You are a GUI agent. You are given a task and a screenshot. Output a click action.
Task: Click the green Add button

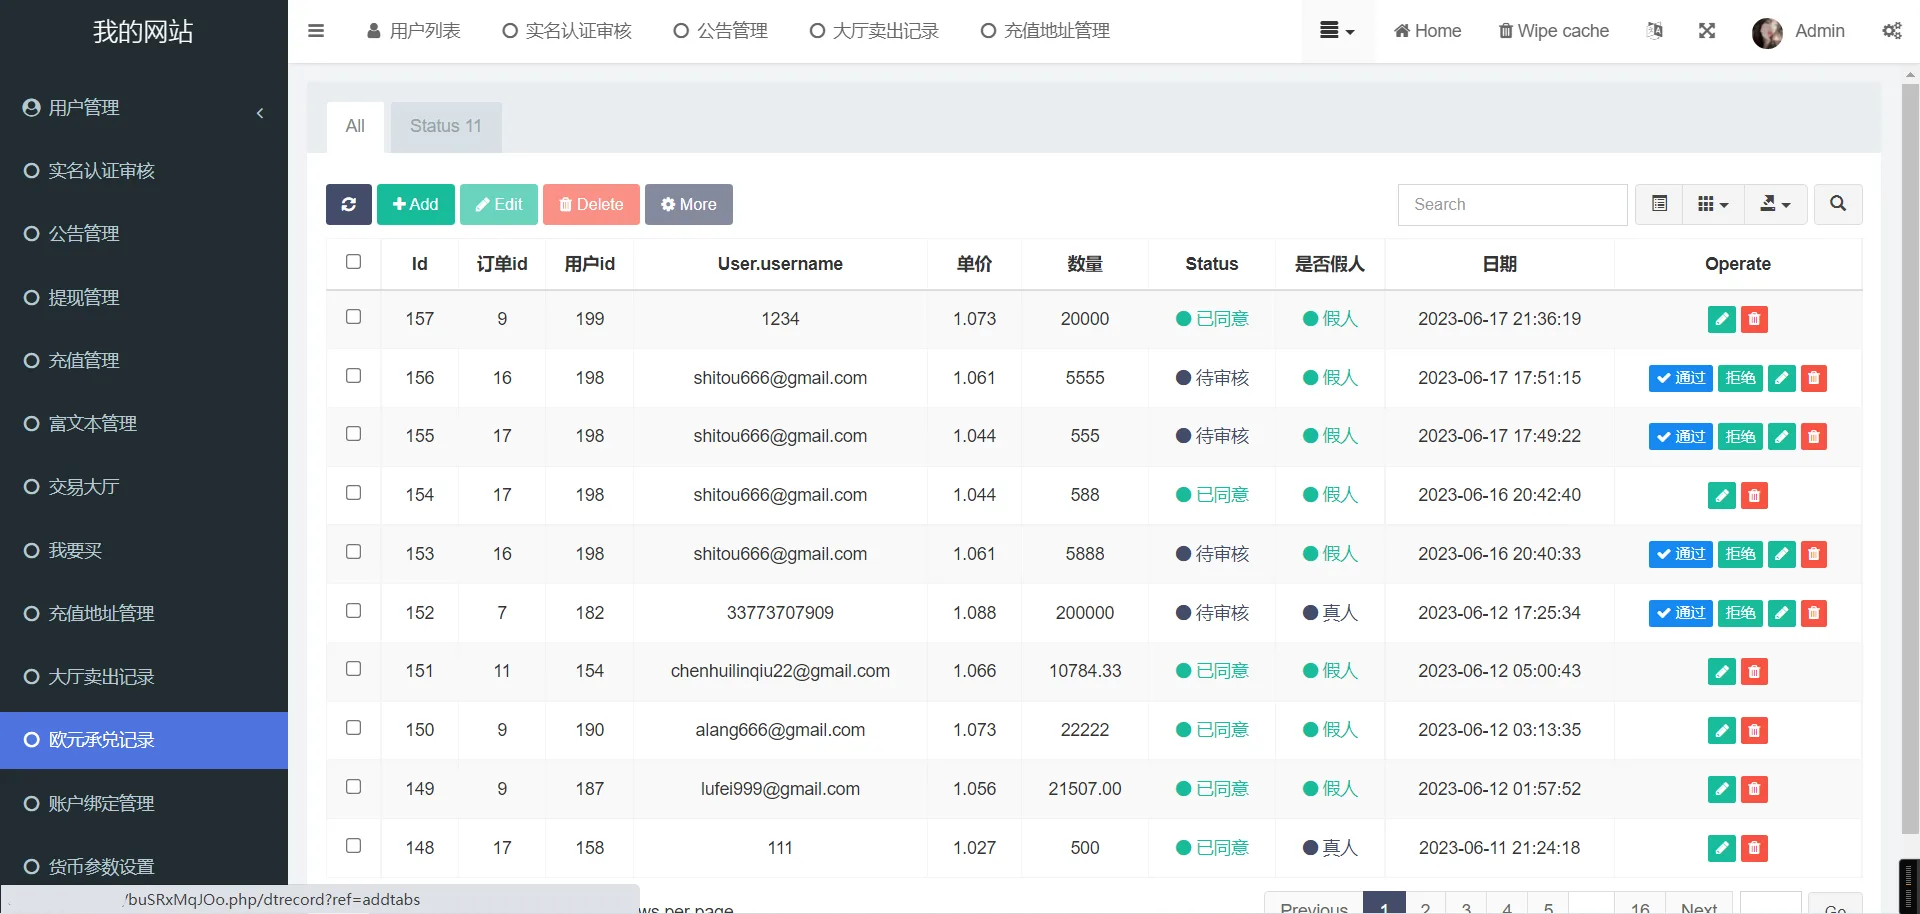(415, 204)
